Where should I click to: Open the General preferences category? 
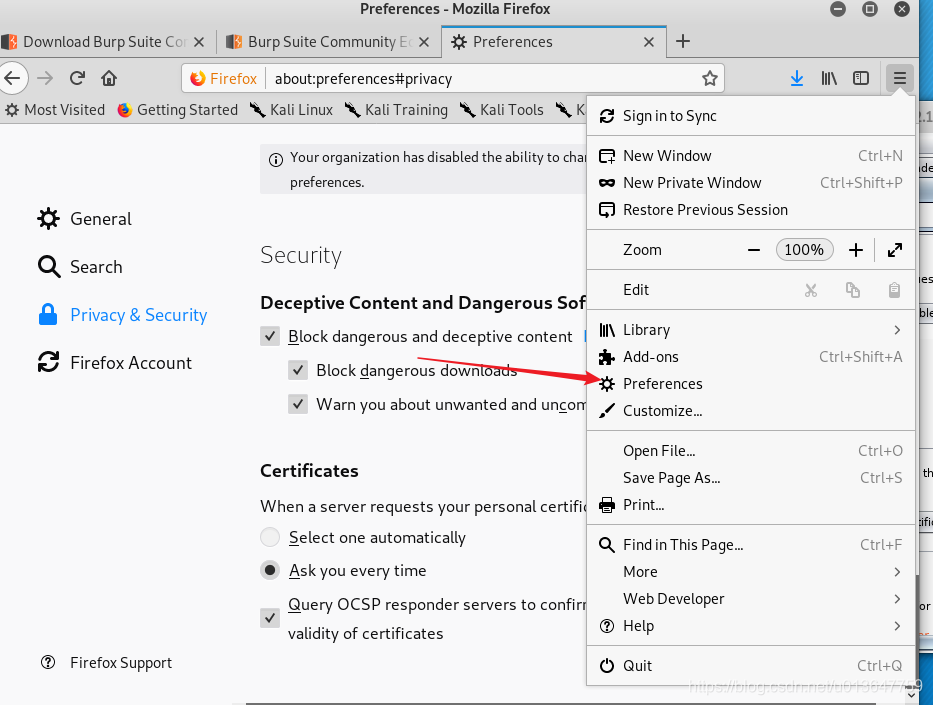pyautogui.click(x=84, y=219)
